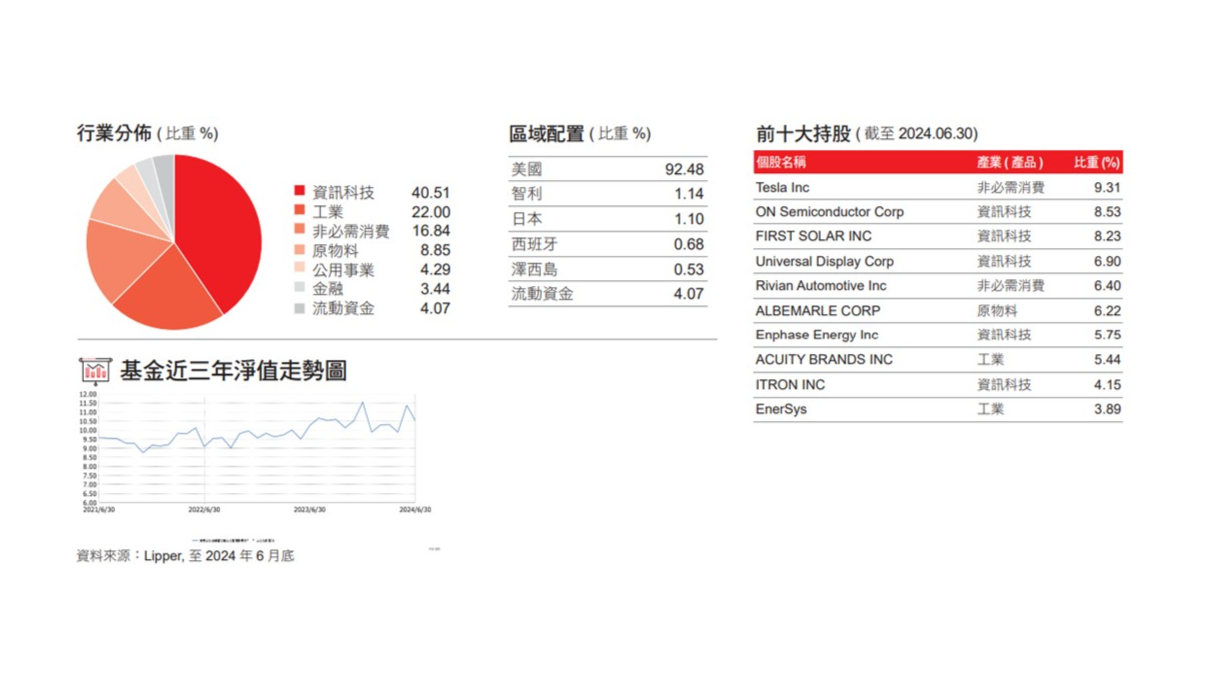Click the 2024/6/30 axis label on chart
This screenshot has width=1209, height=682.
tap(415, 508)
